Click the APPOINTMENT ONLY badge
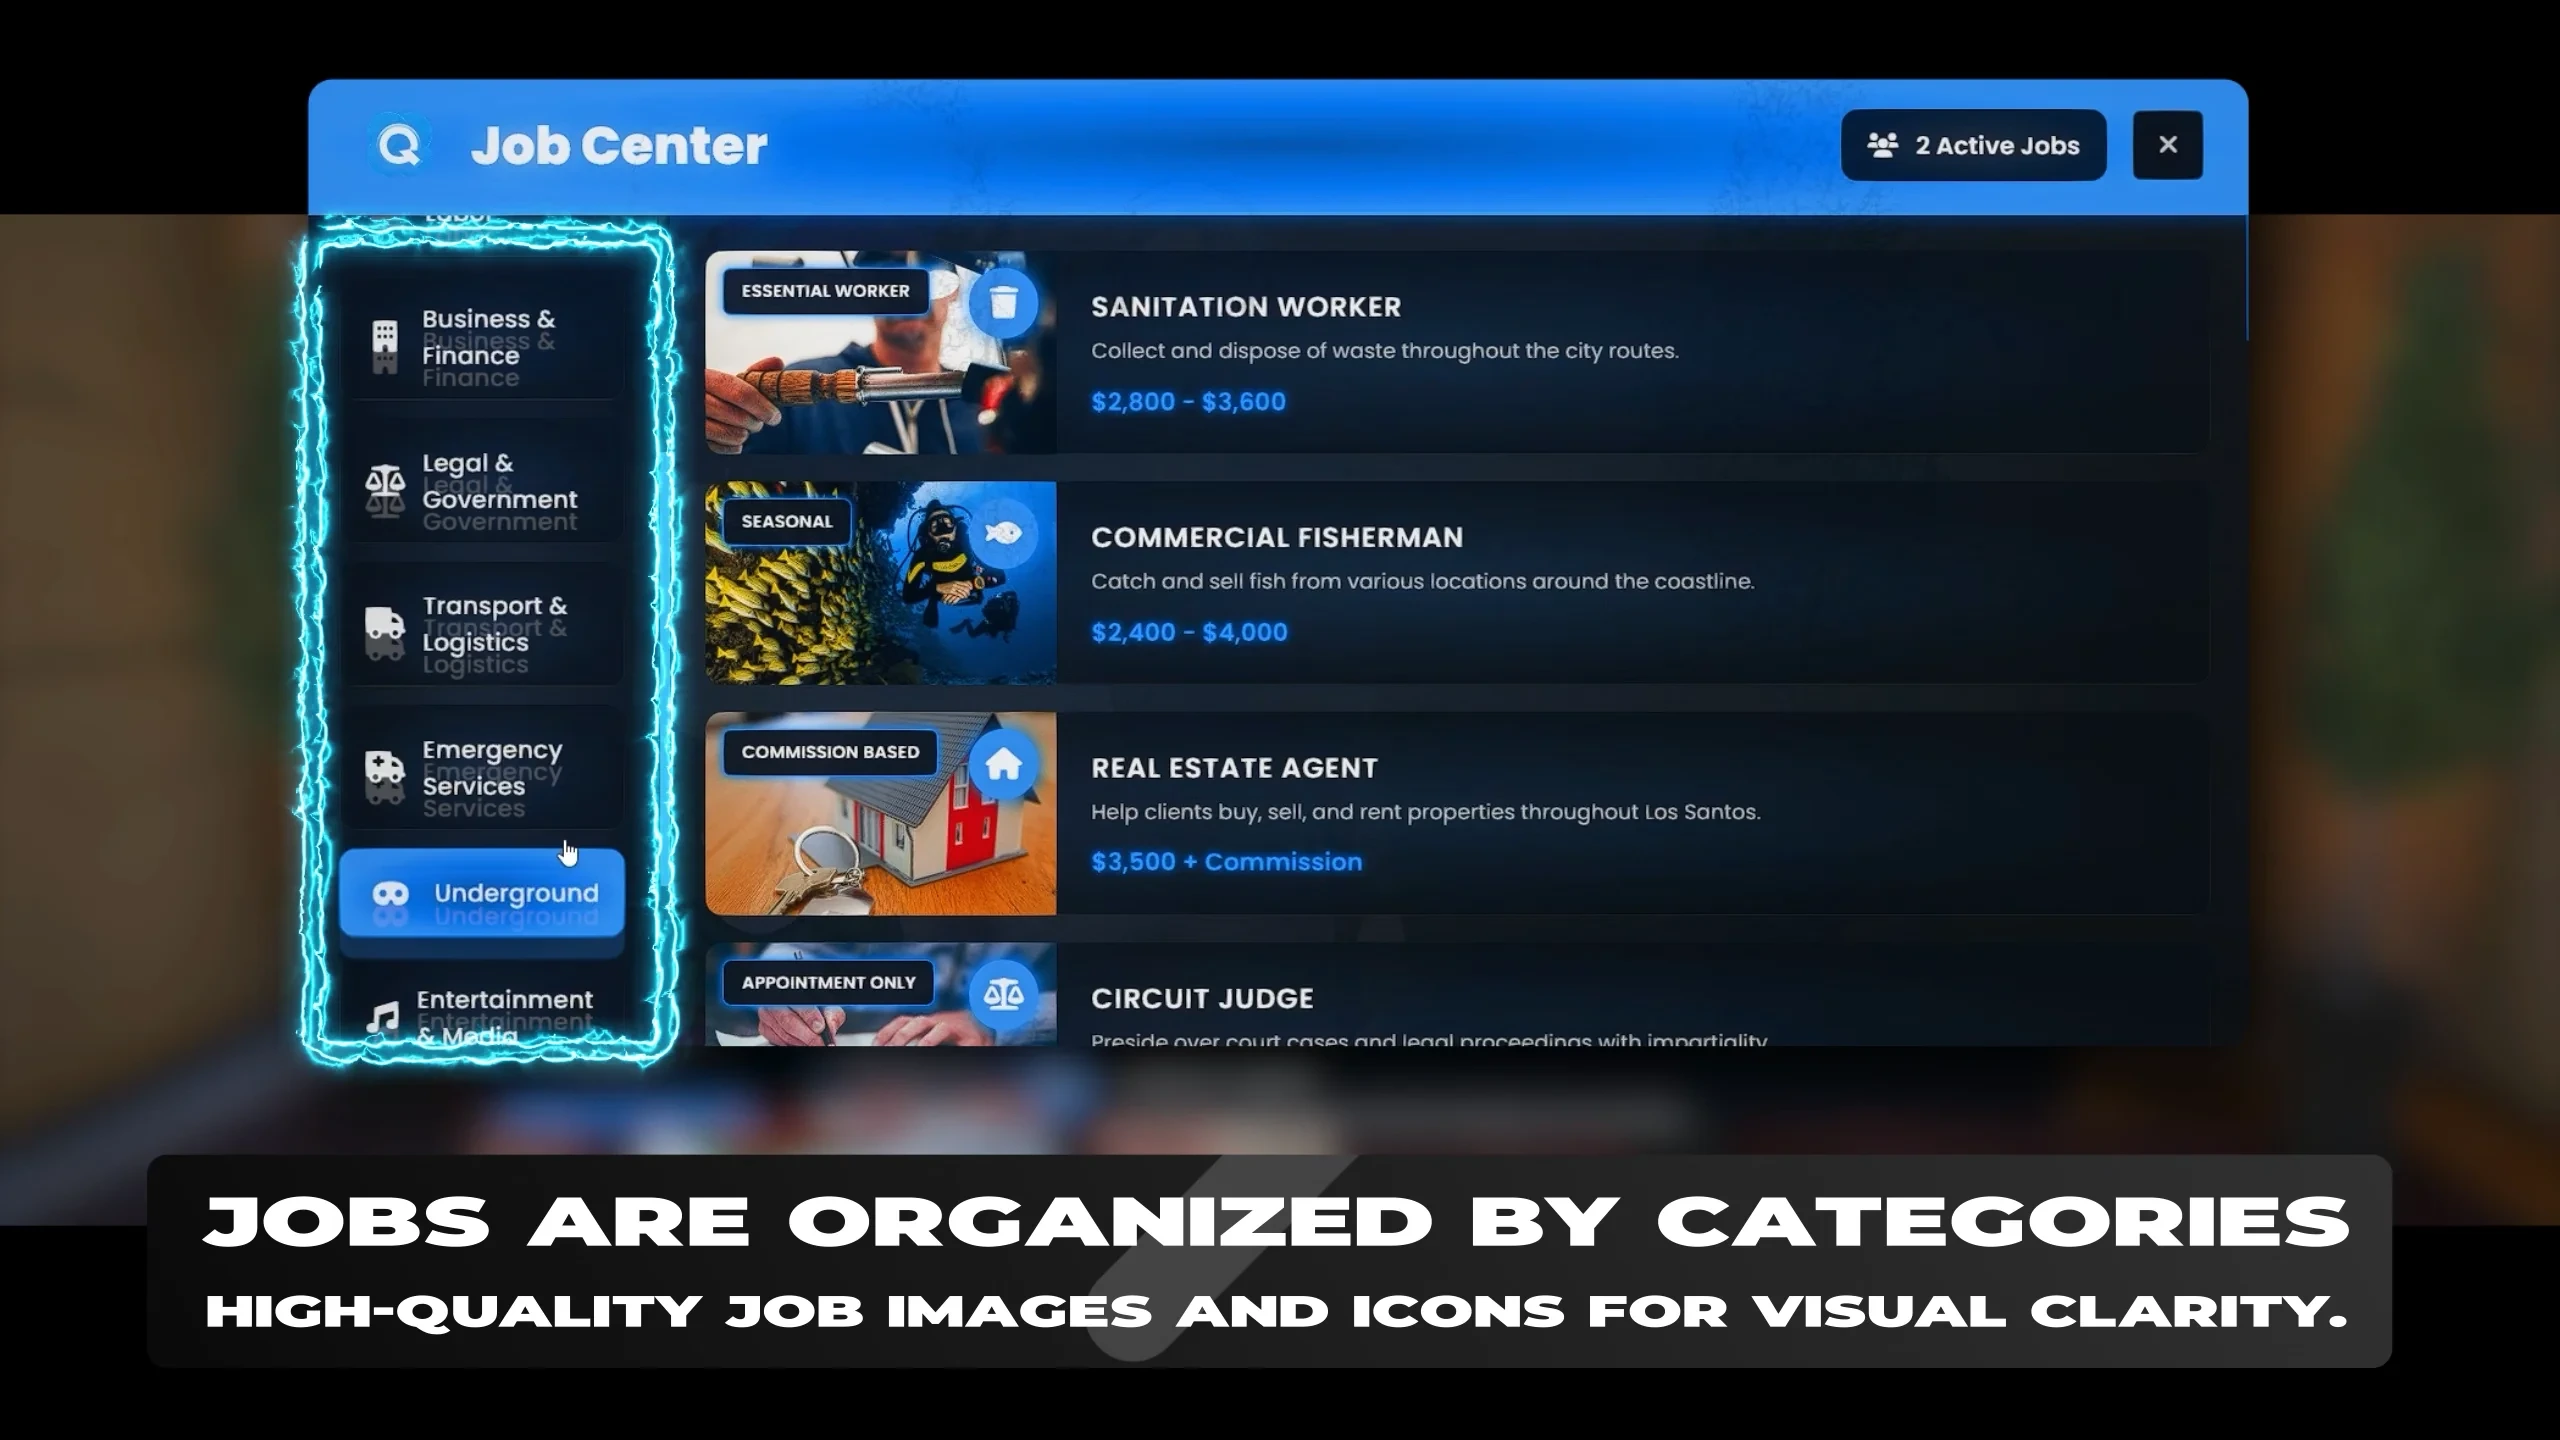The height and width of the screenshot is (1440, 2560). (x=828, y=982)
